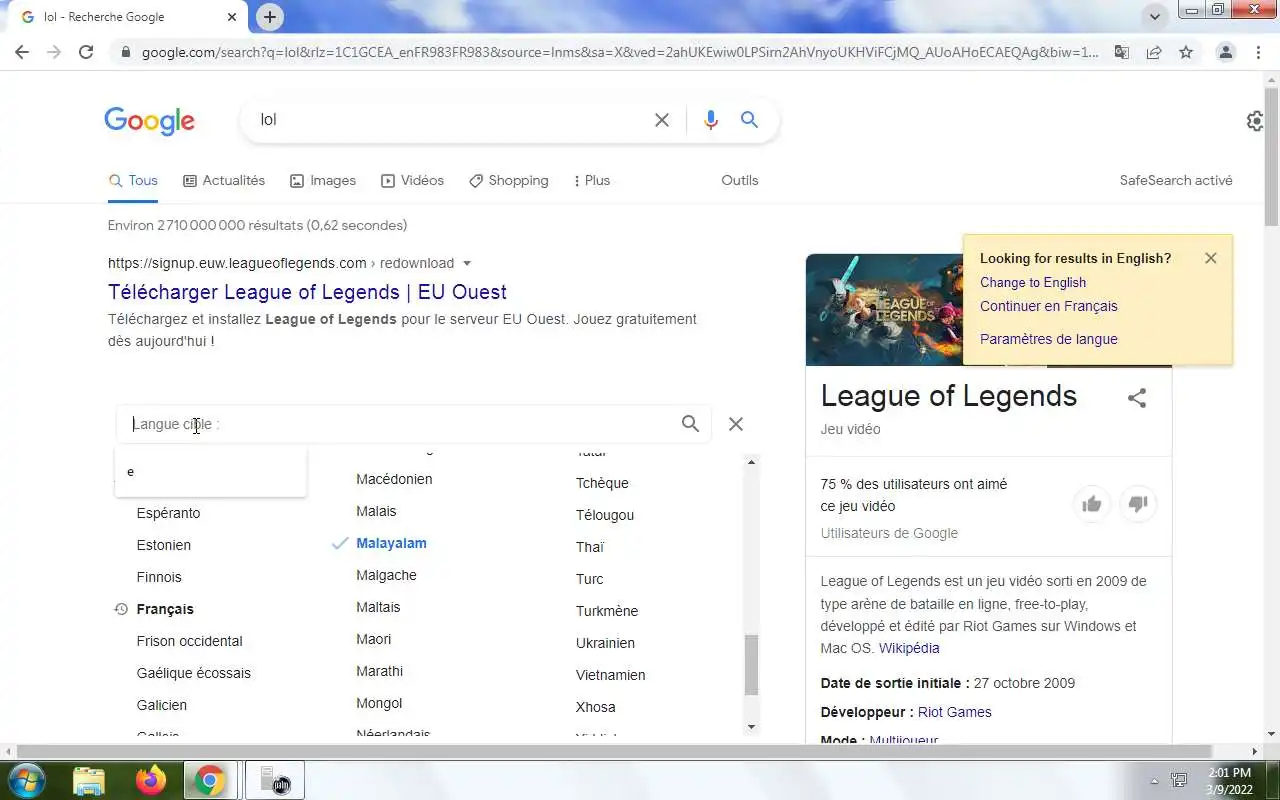Viewport: 1280px width, 800px height.
Task: Click the tab search dropdown arrow
Action: [x=1156, y=17]
